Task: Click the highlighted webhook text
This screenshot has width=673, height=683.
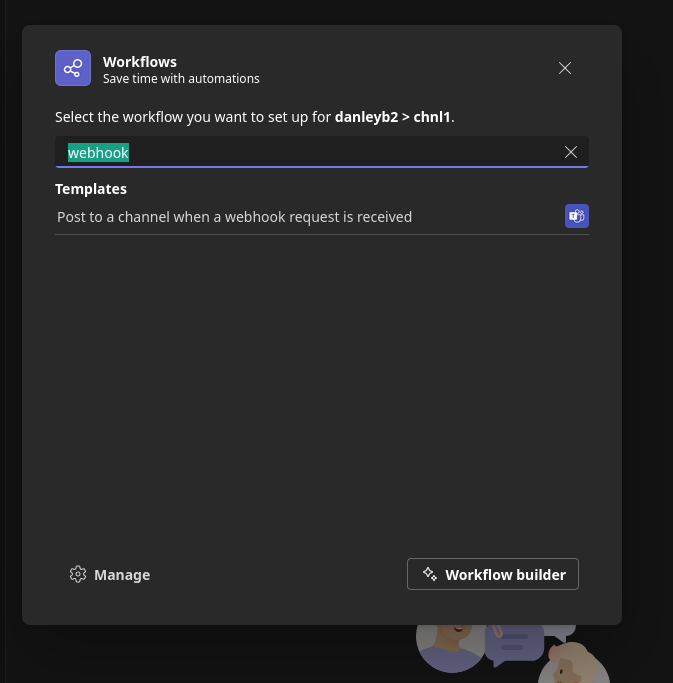Action: click(98, 152)
